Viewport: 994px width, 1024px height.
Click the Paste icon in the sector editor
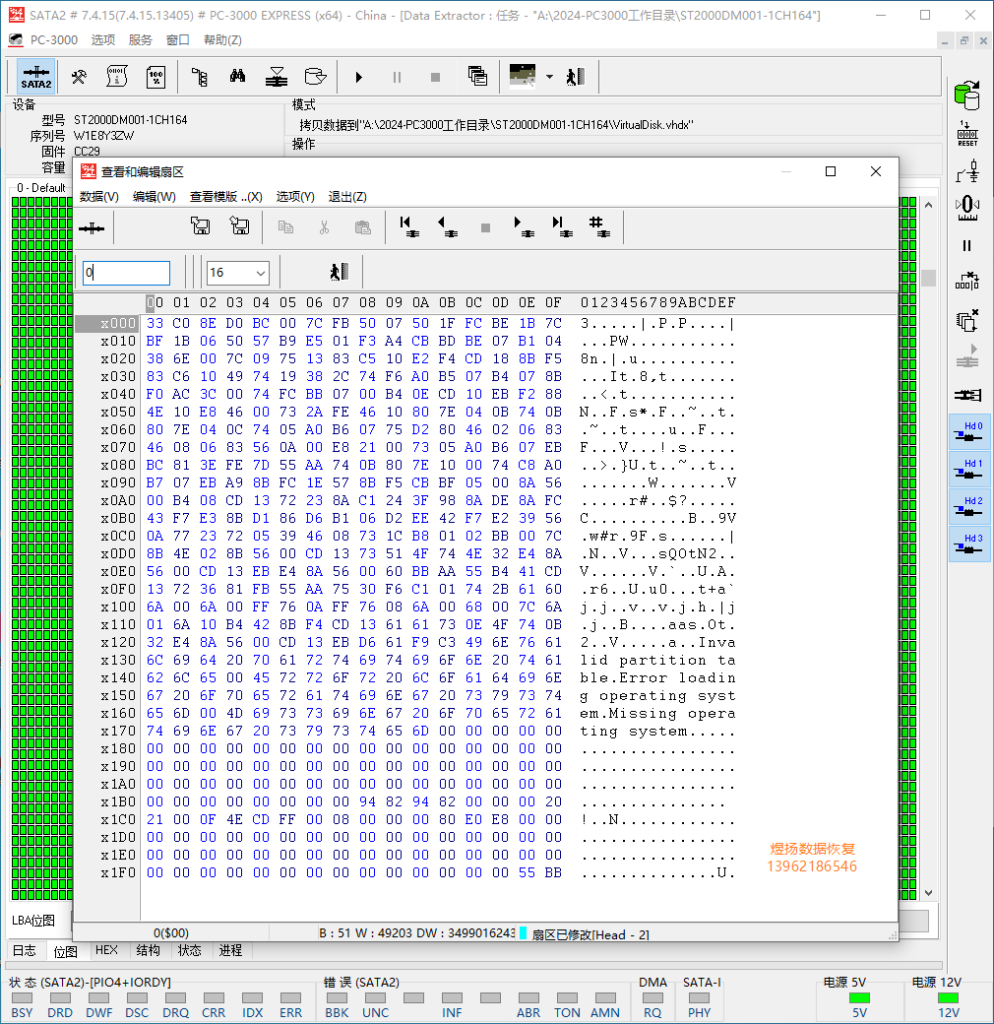363,227
